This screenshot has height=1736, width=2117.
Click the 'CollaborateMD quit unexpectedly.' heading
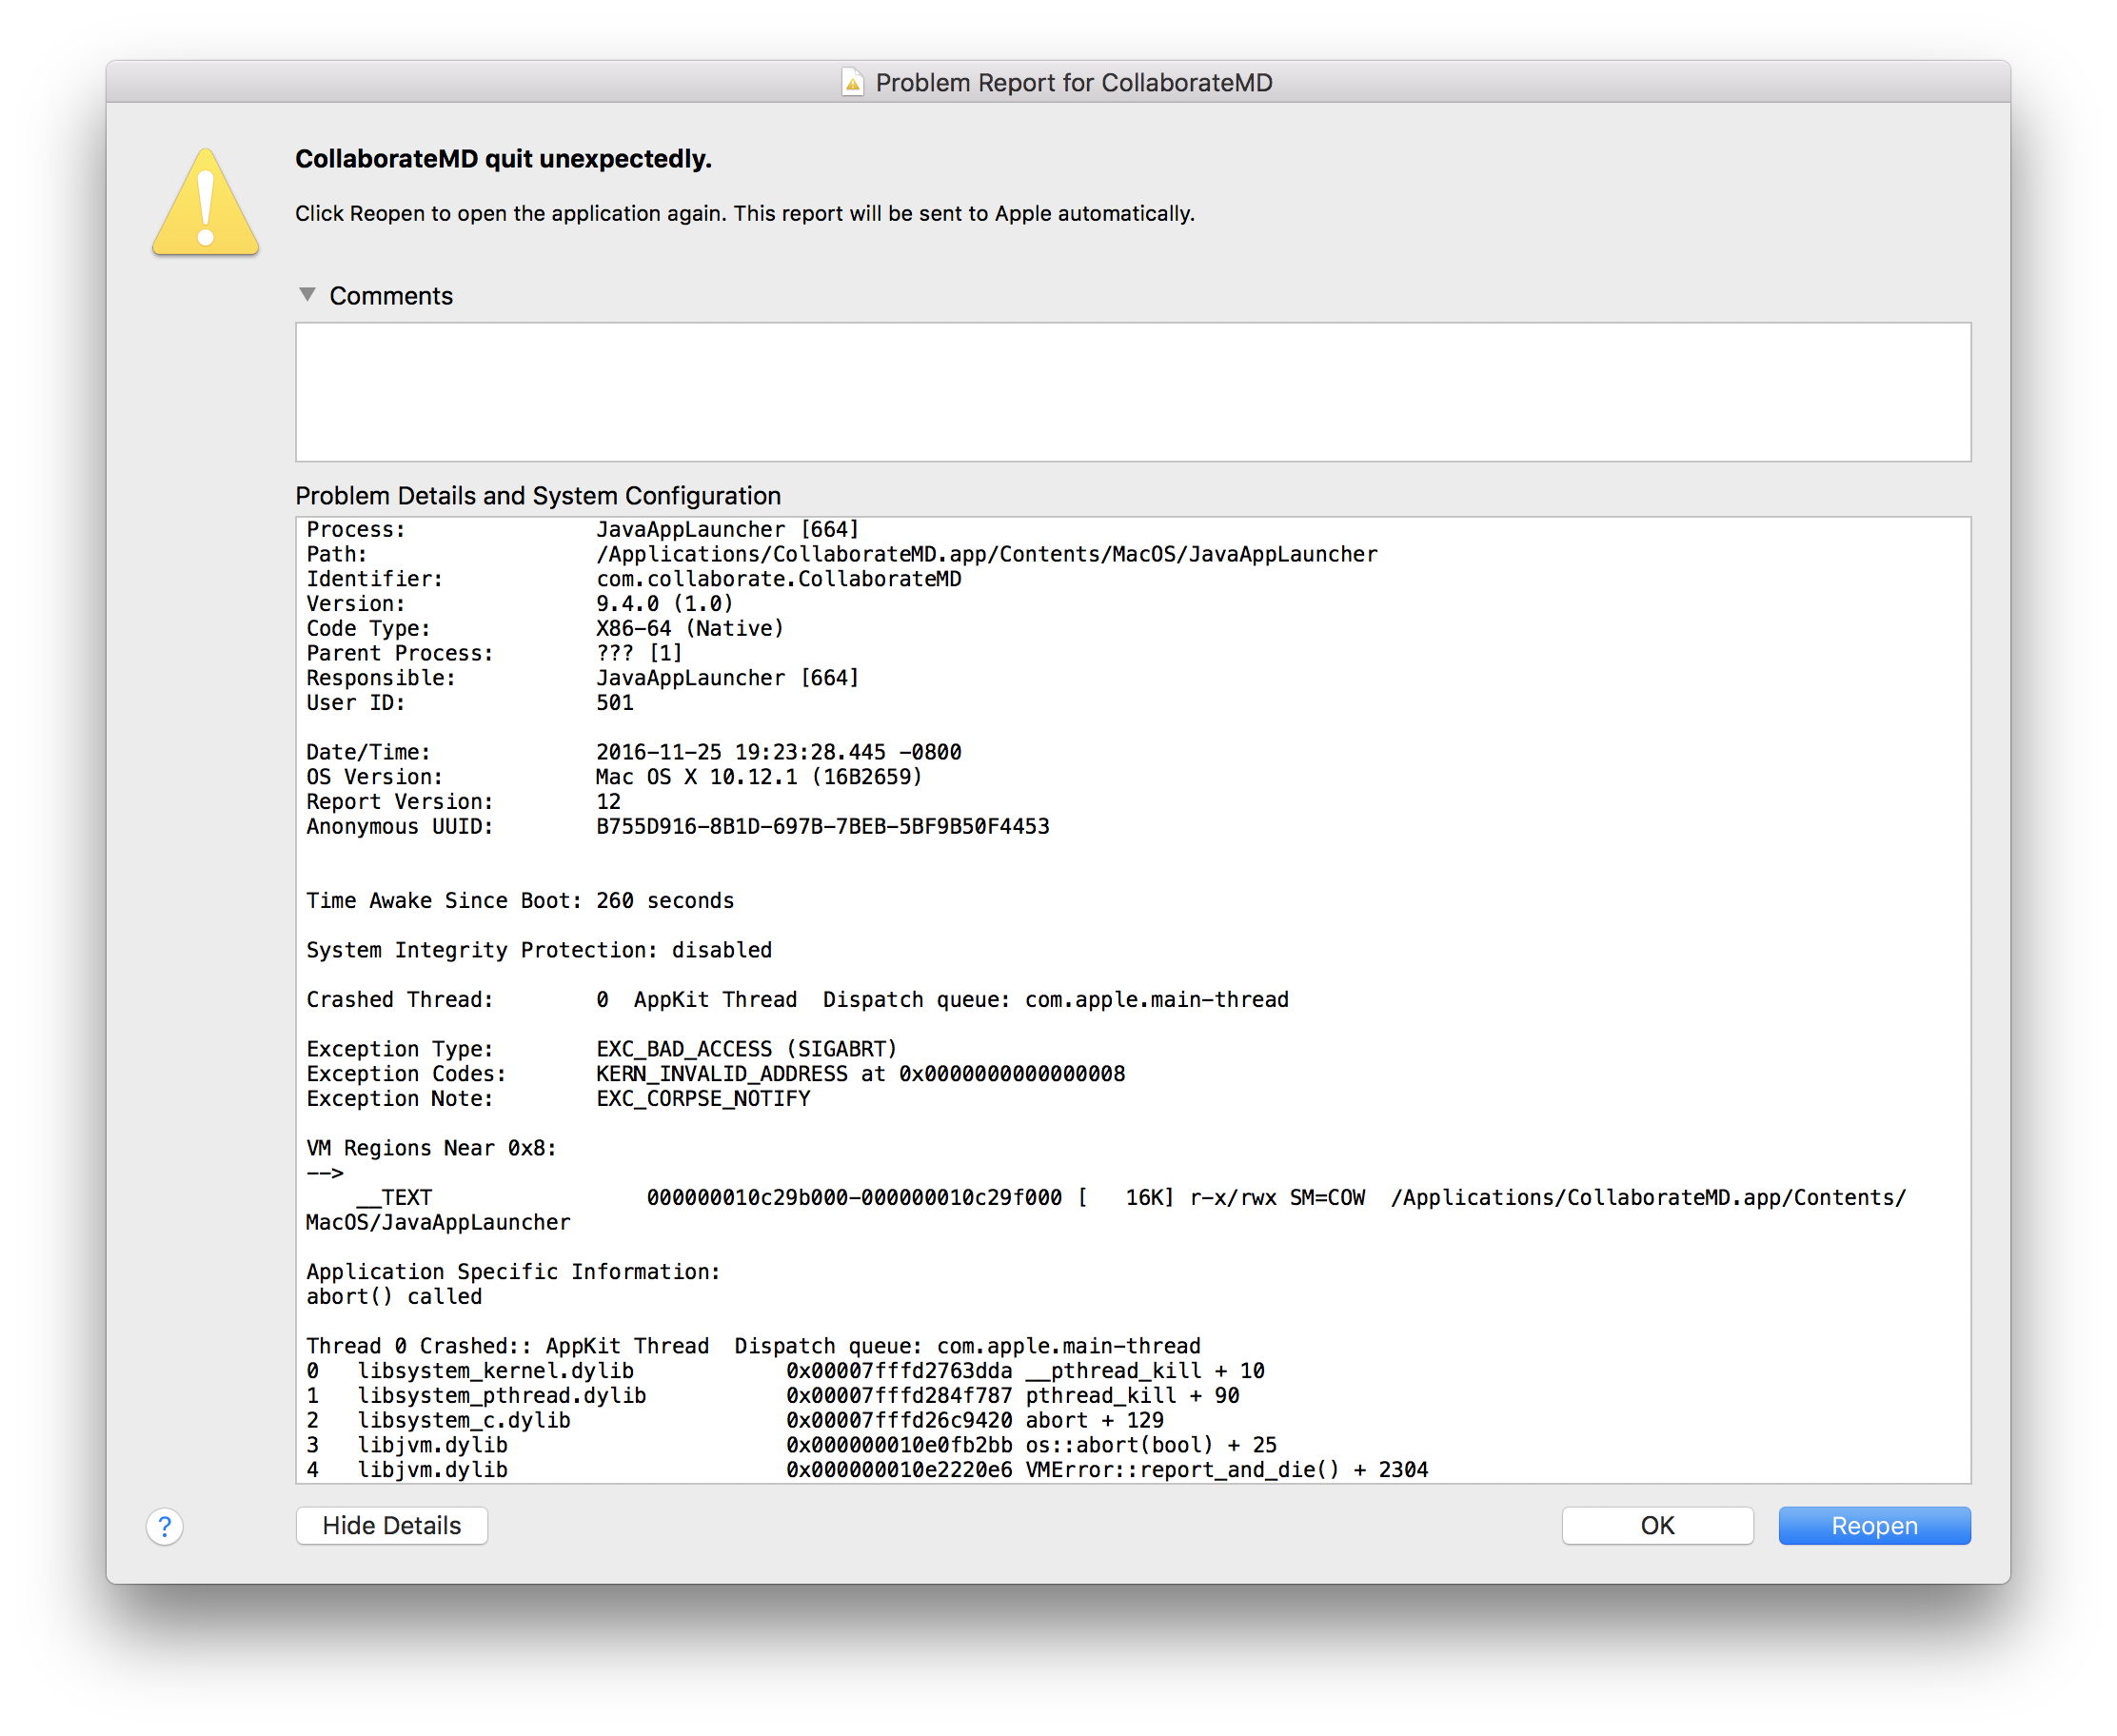click(x=503, y=159)
